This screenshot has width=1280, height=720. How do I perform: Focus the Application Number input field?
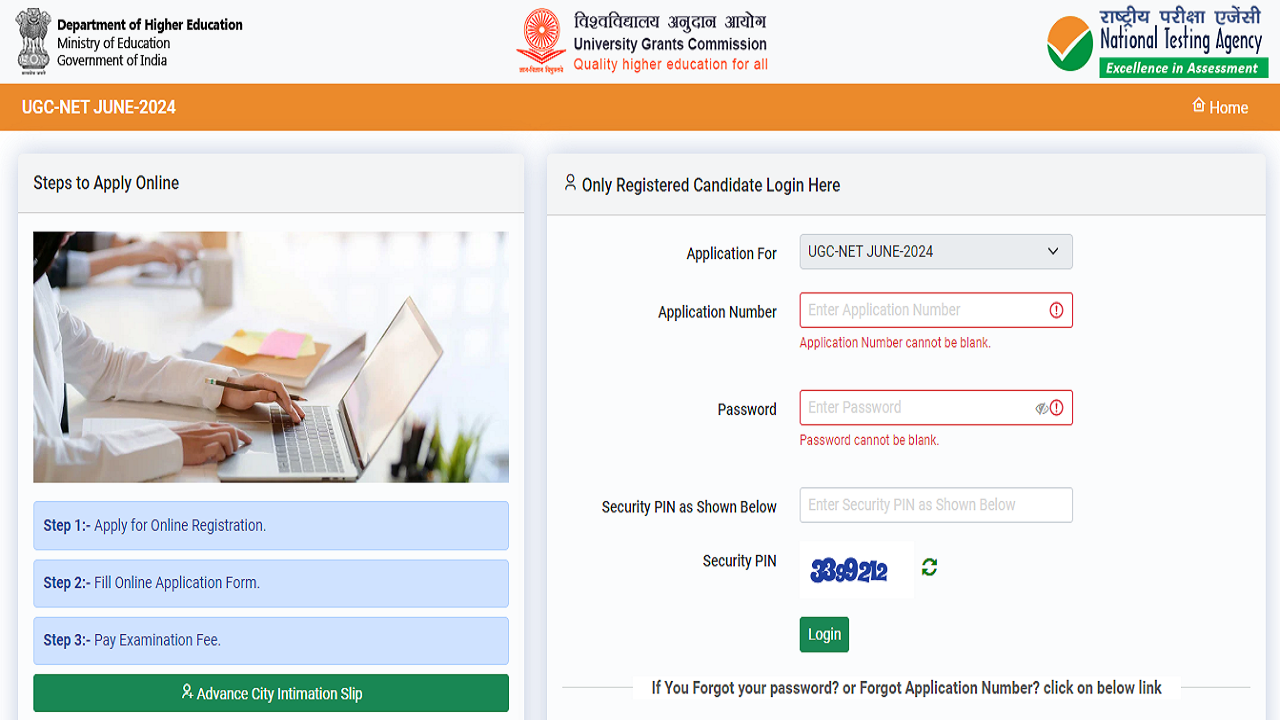936,310
